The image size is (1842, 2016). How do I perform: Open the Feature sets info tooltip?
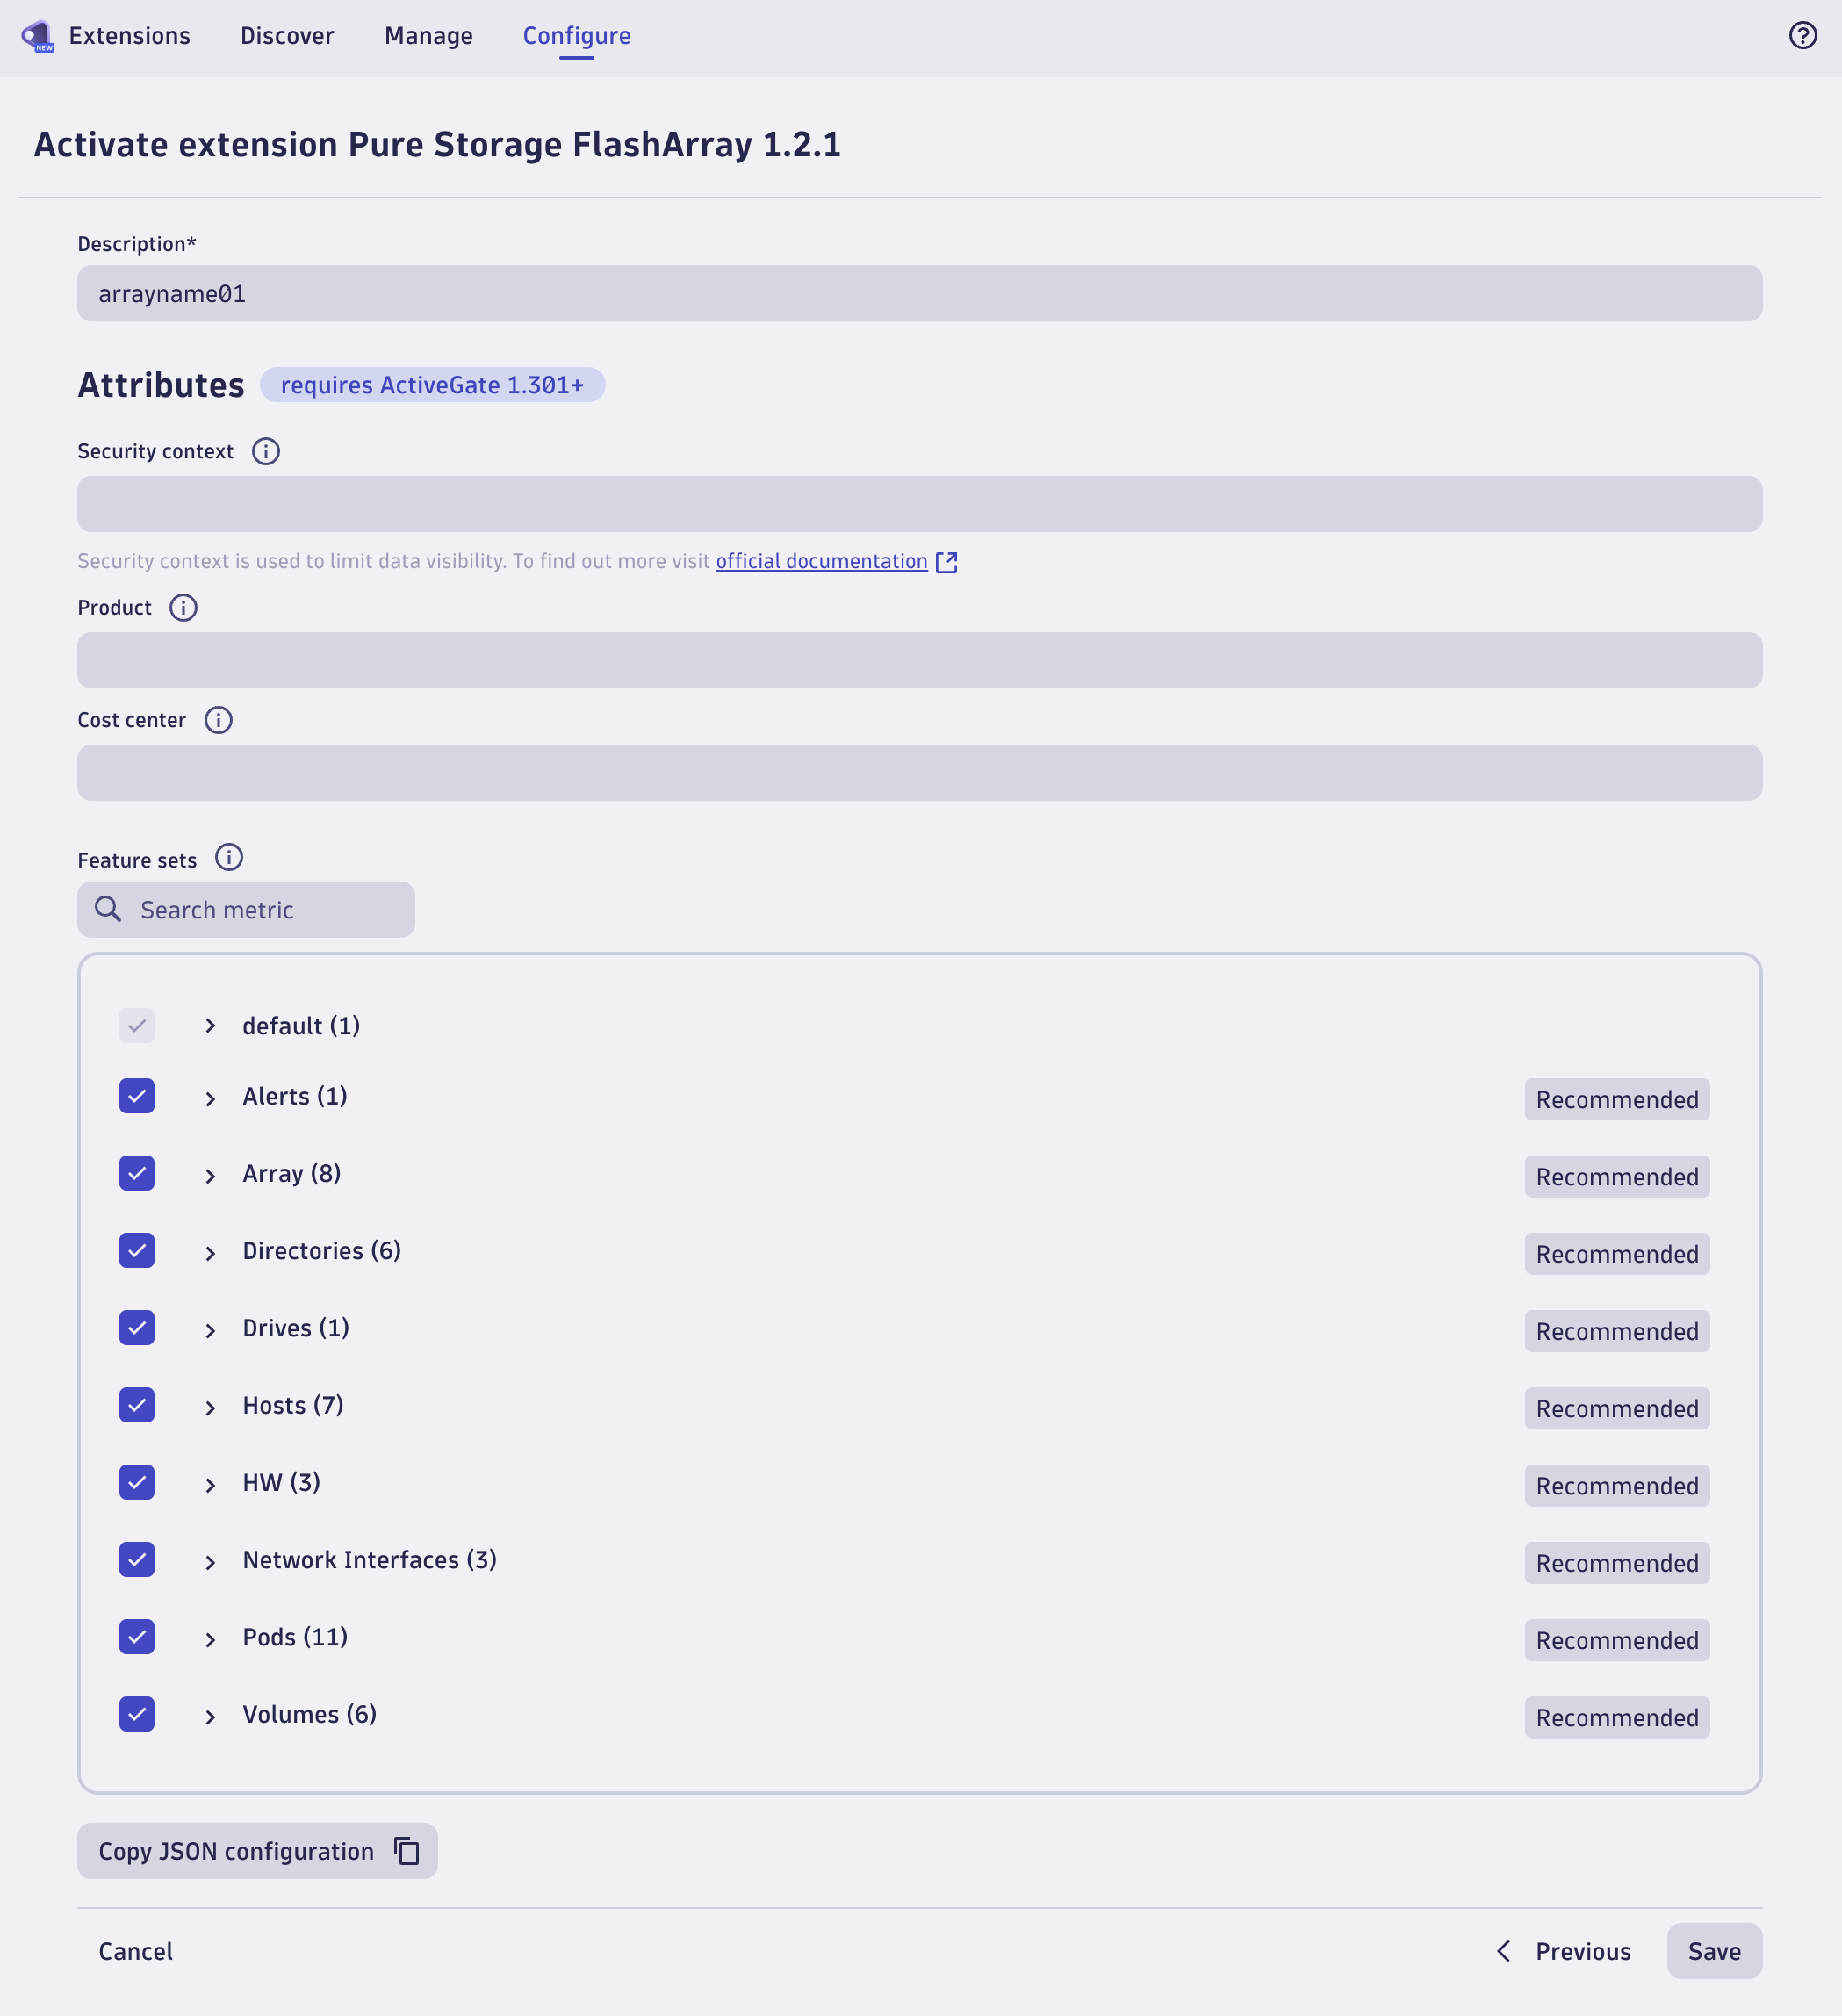pyautogui.click(x=229, y=857)
